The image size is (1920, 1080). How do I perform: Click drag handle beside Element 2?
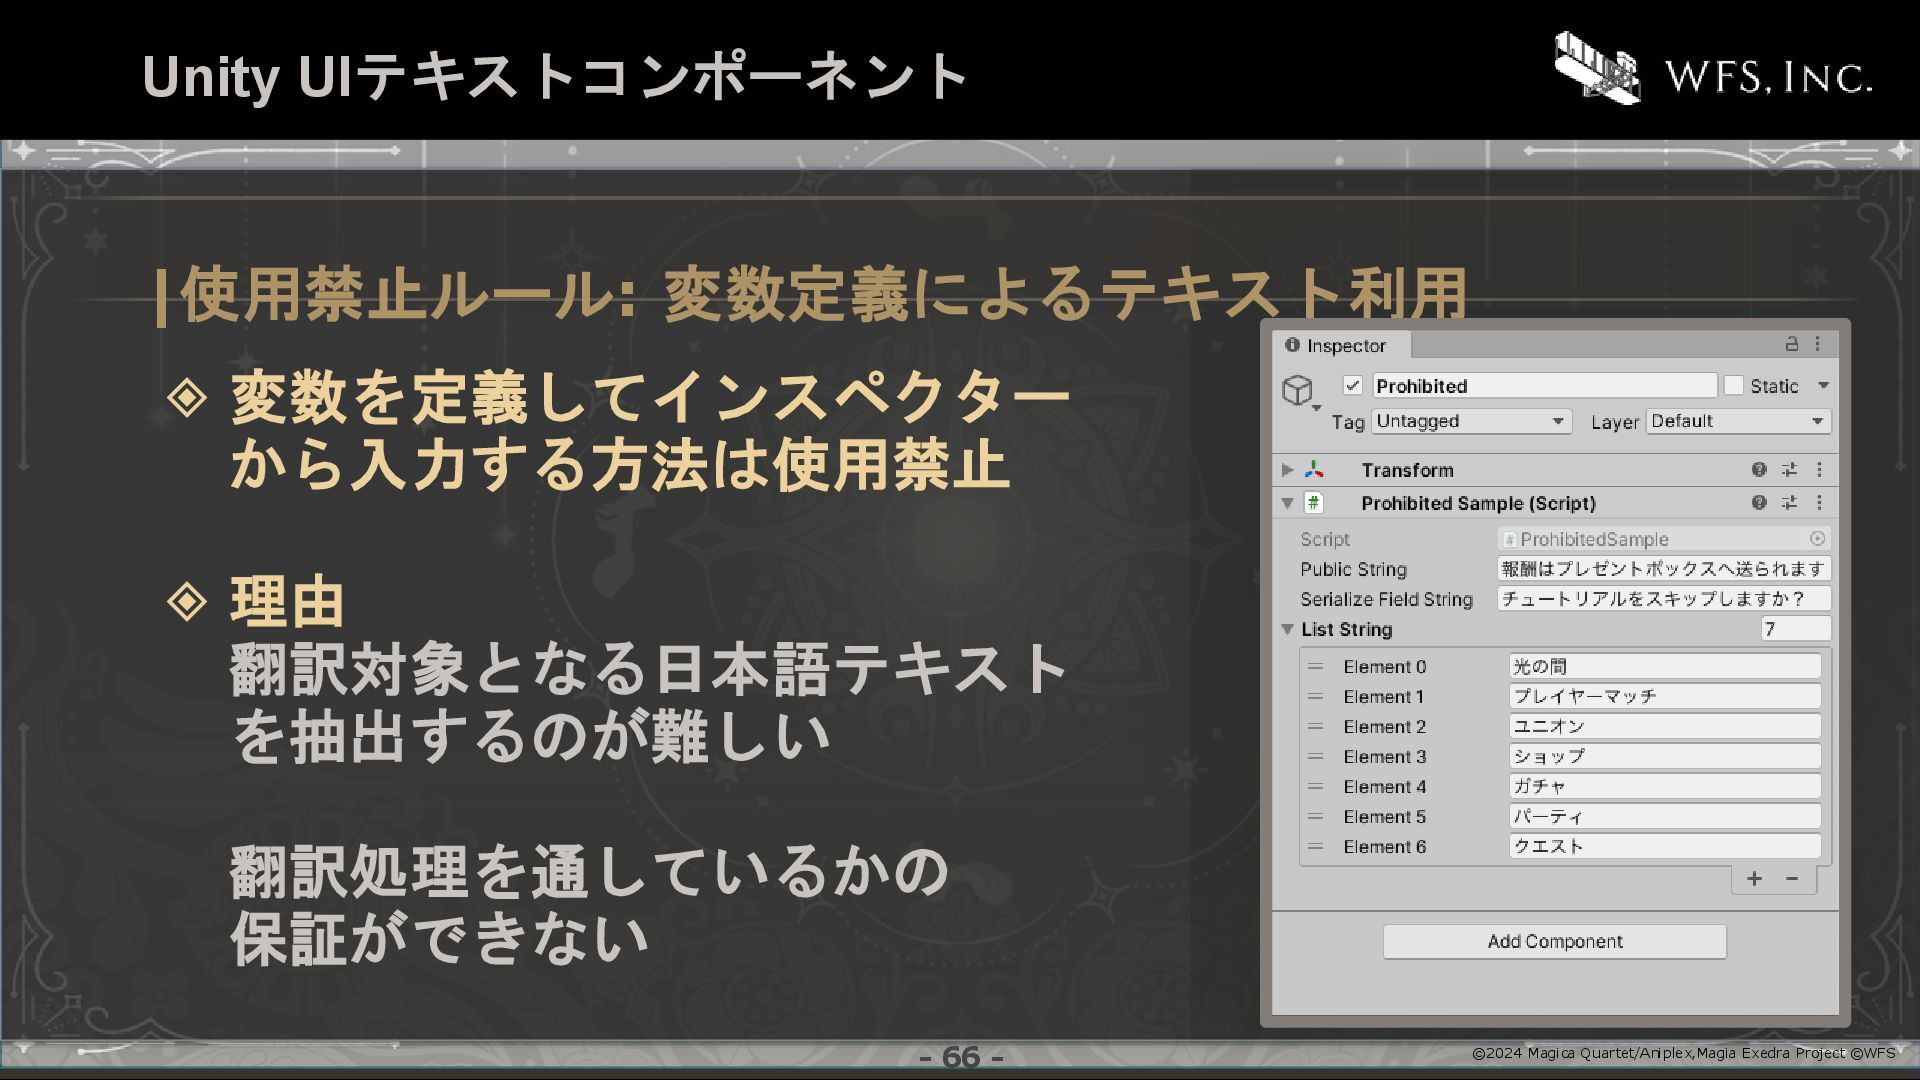(1316, 727)
